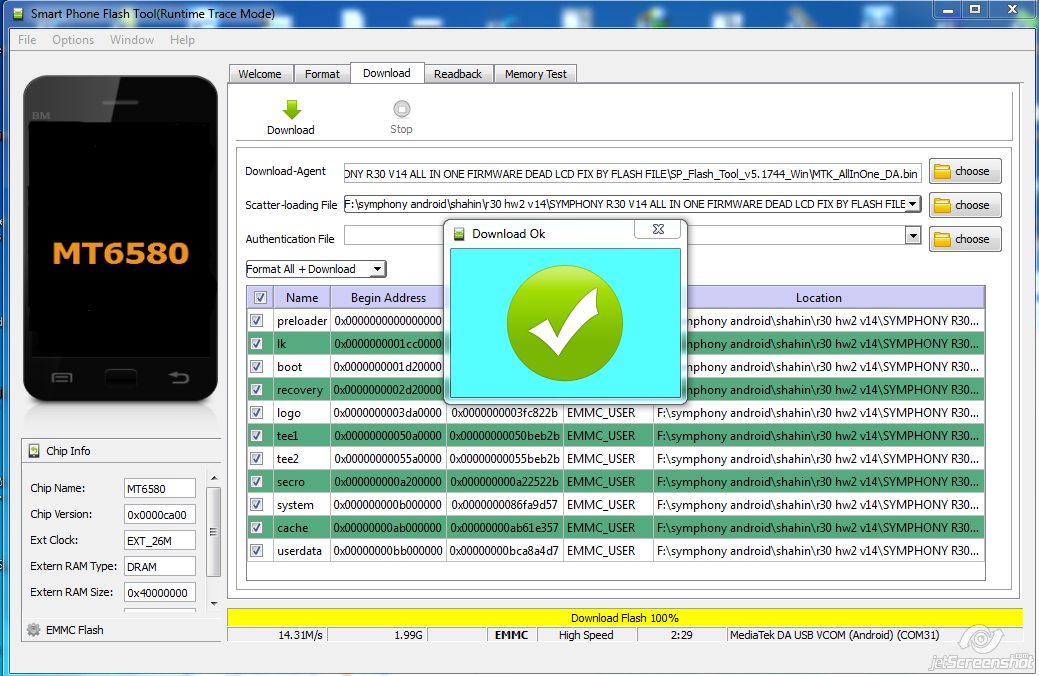Click choose button for Scatter-loading File

(x=965, y=205)
